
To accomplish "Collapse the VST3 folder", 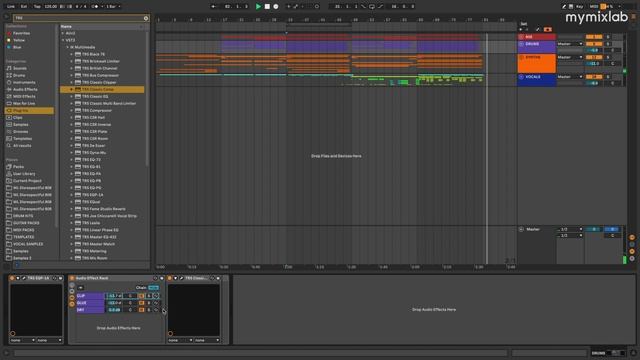I will [63, 40].
